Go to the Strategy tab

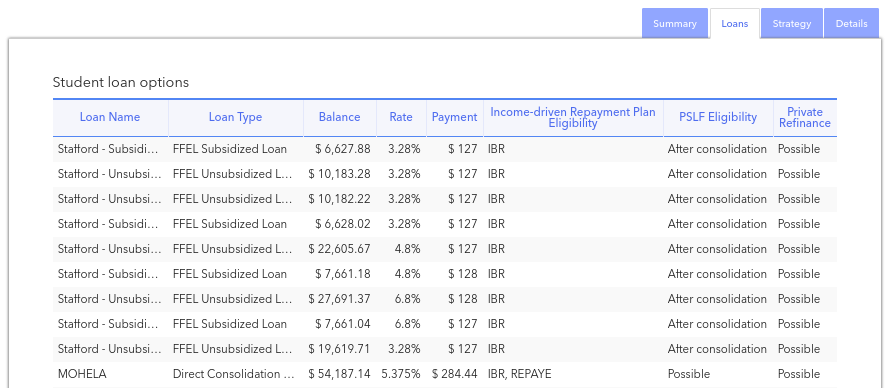coord(792,24)
